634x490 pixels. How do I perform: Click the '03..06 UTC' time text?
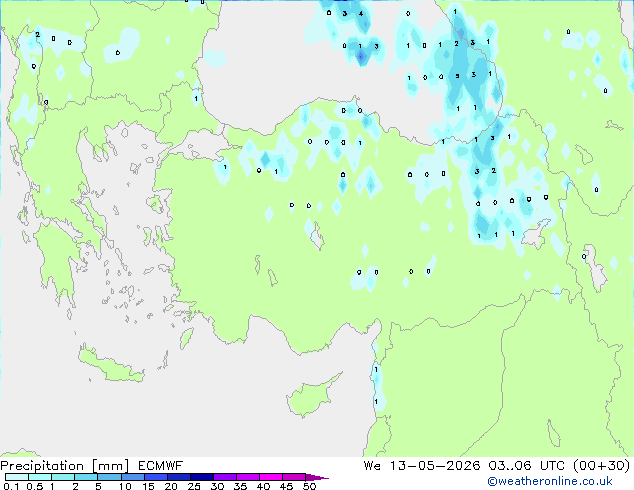click(x=526, y=466)
